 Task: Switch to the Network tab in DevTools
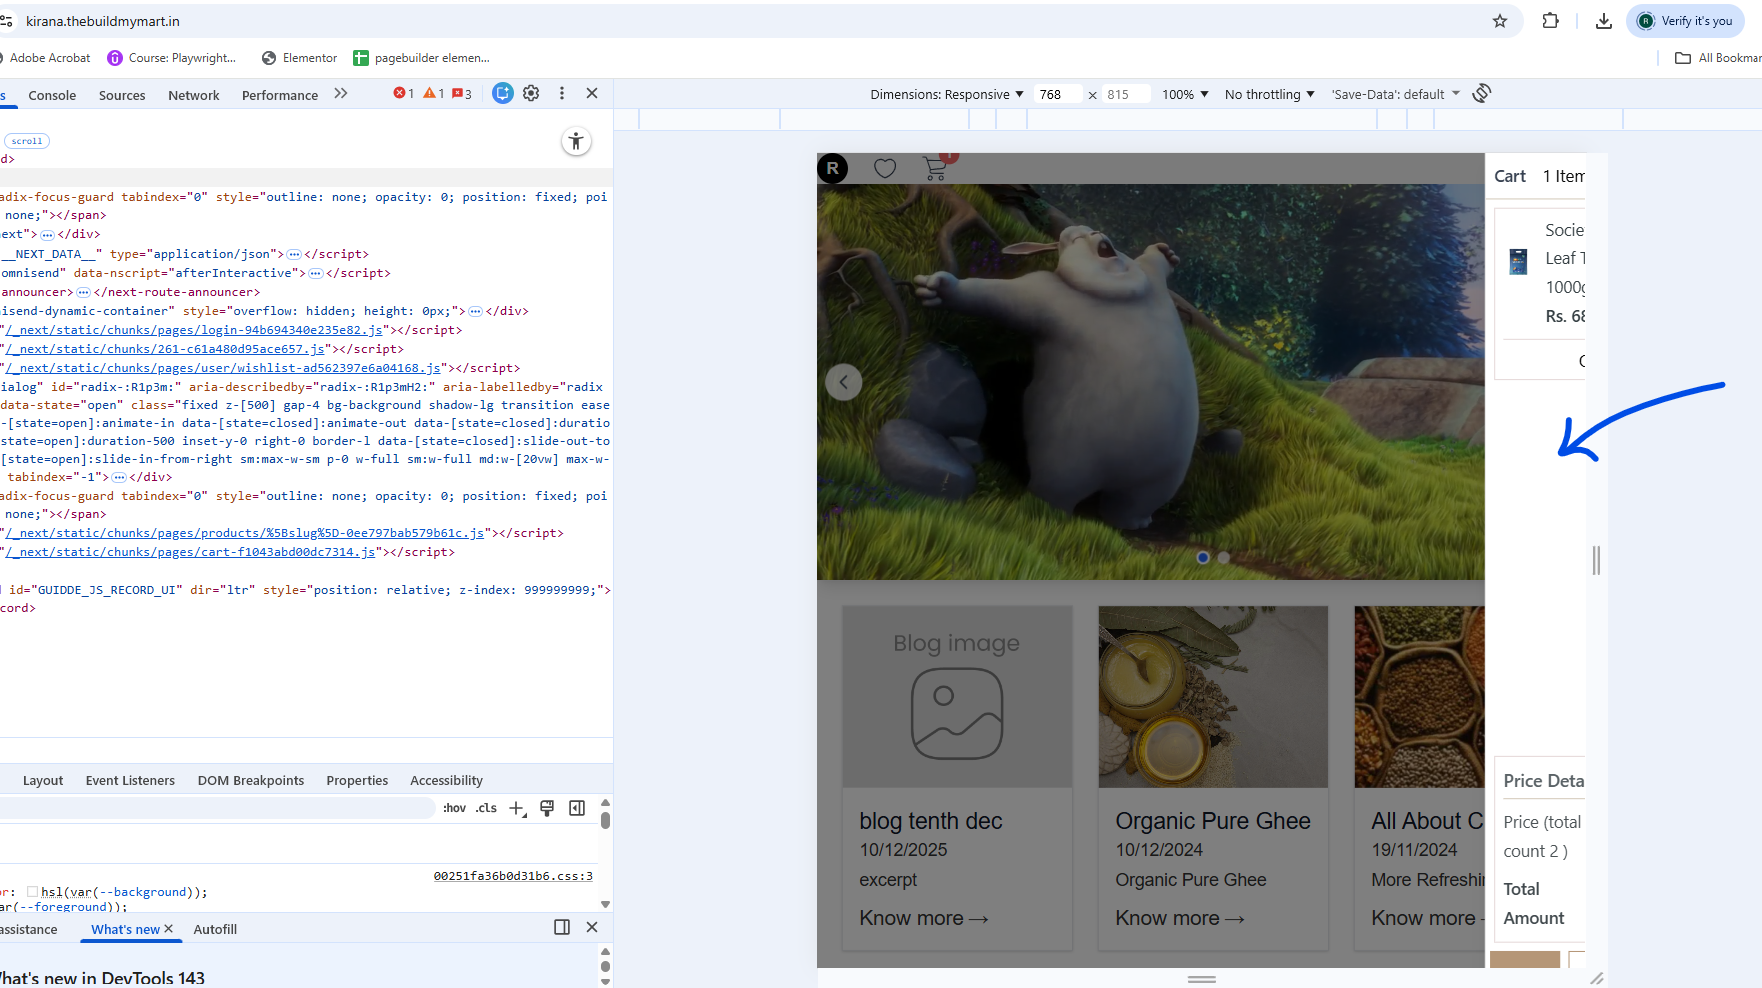pos(194,95)
